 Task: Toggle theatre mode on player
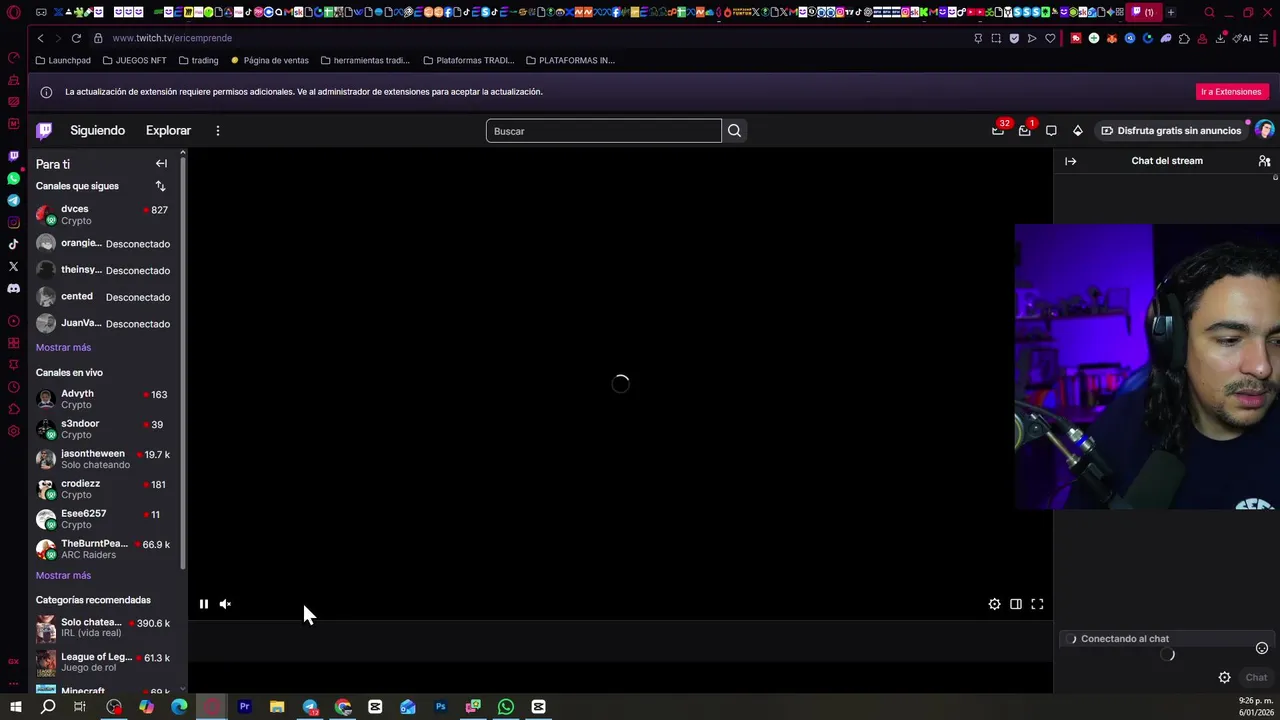click(1015, 604)
